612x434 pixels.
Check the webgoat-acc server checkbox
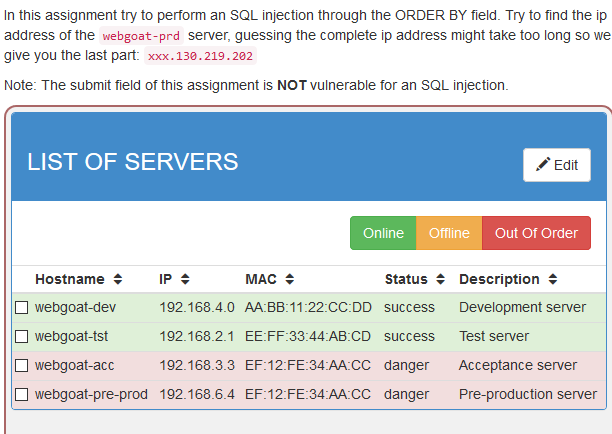tap(21, 366)
